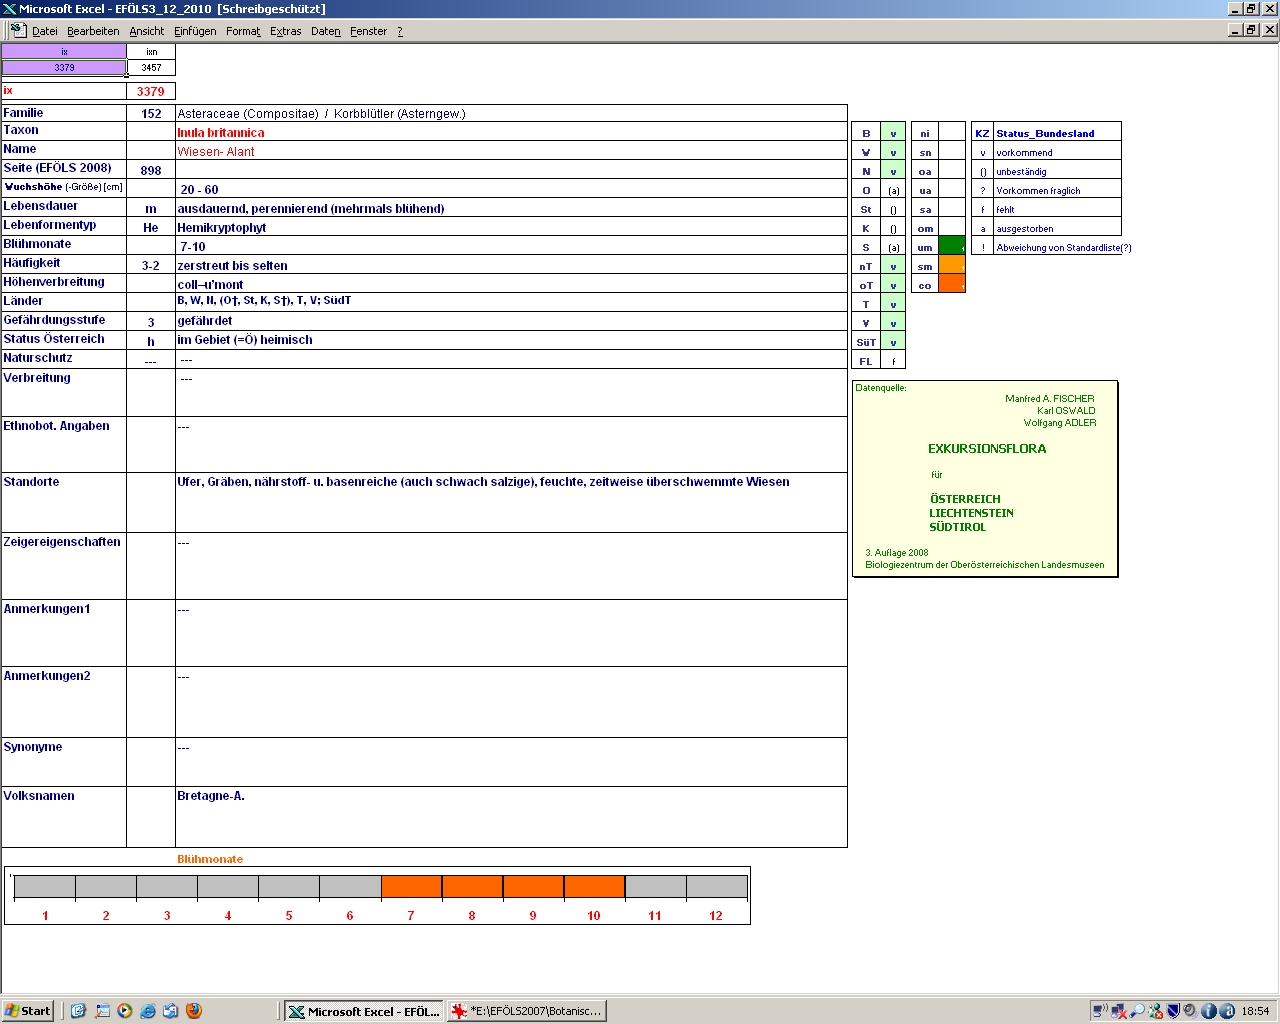Click the dark green um color cell
The width and height of the screenshot is (1280, 1024).
(952, 247)
